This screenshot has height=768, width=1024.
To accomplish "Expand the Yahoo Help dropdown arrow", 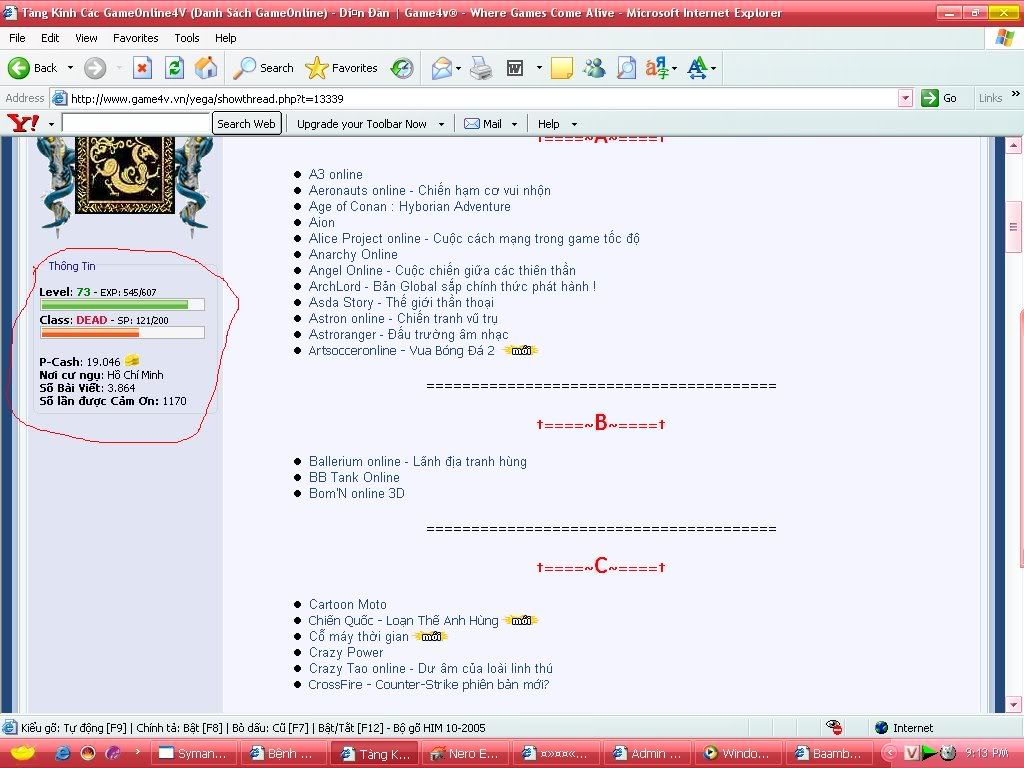I will pyautogui.click(x=575, y=124).
